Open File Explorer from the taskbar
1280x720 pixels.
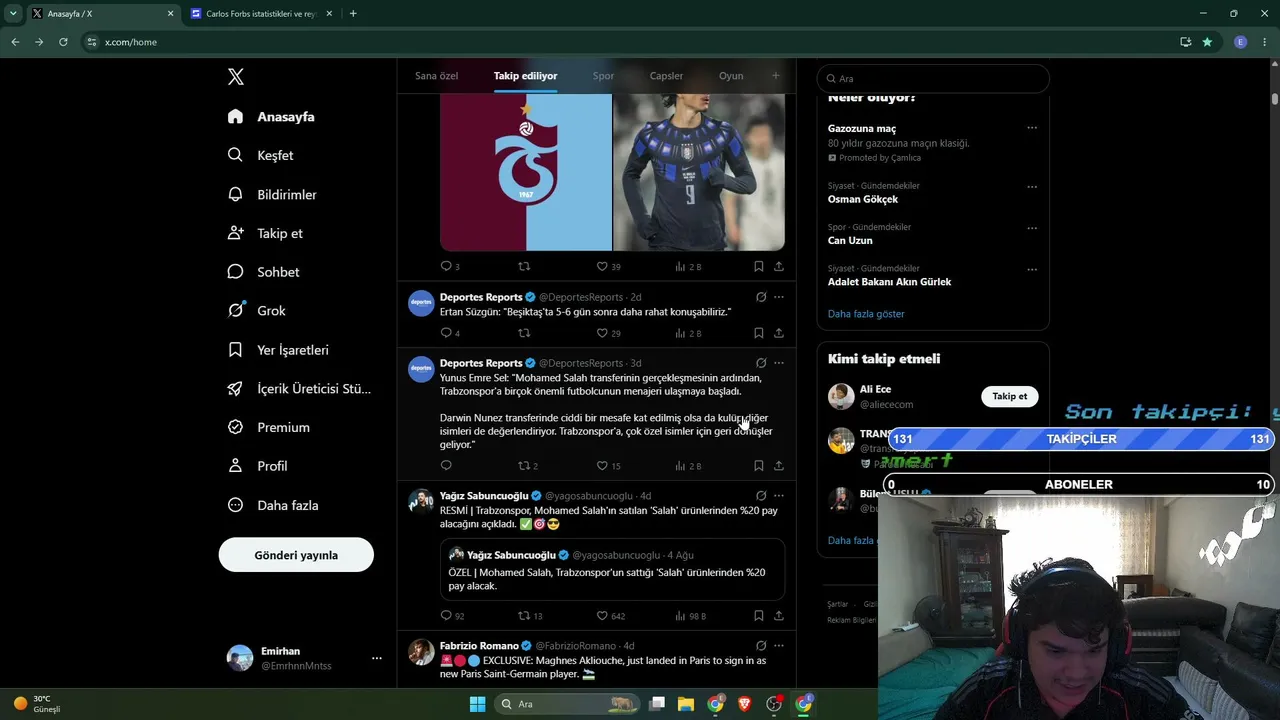tap(686, 704)
